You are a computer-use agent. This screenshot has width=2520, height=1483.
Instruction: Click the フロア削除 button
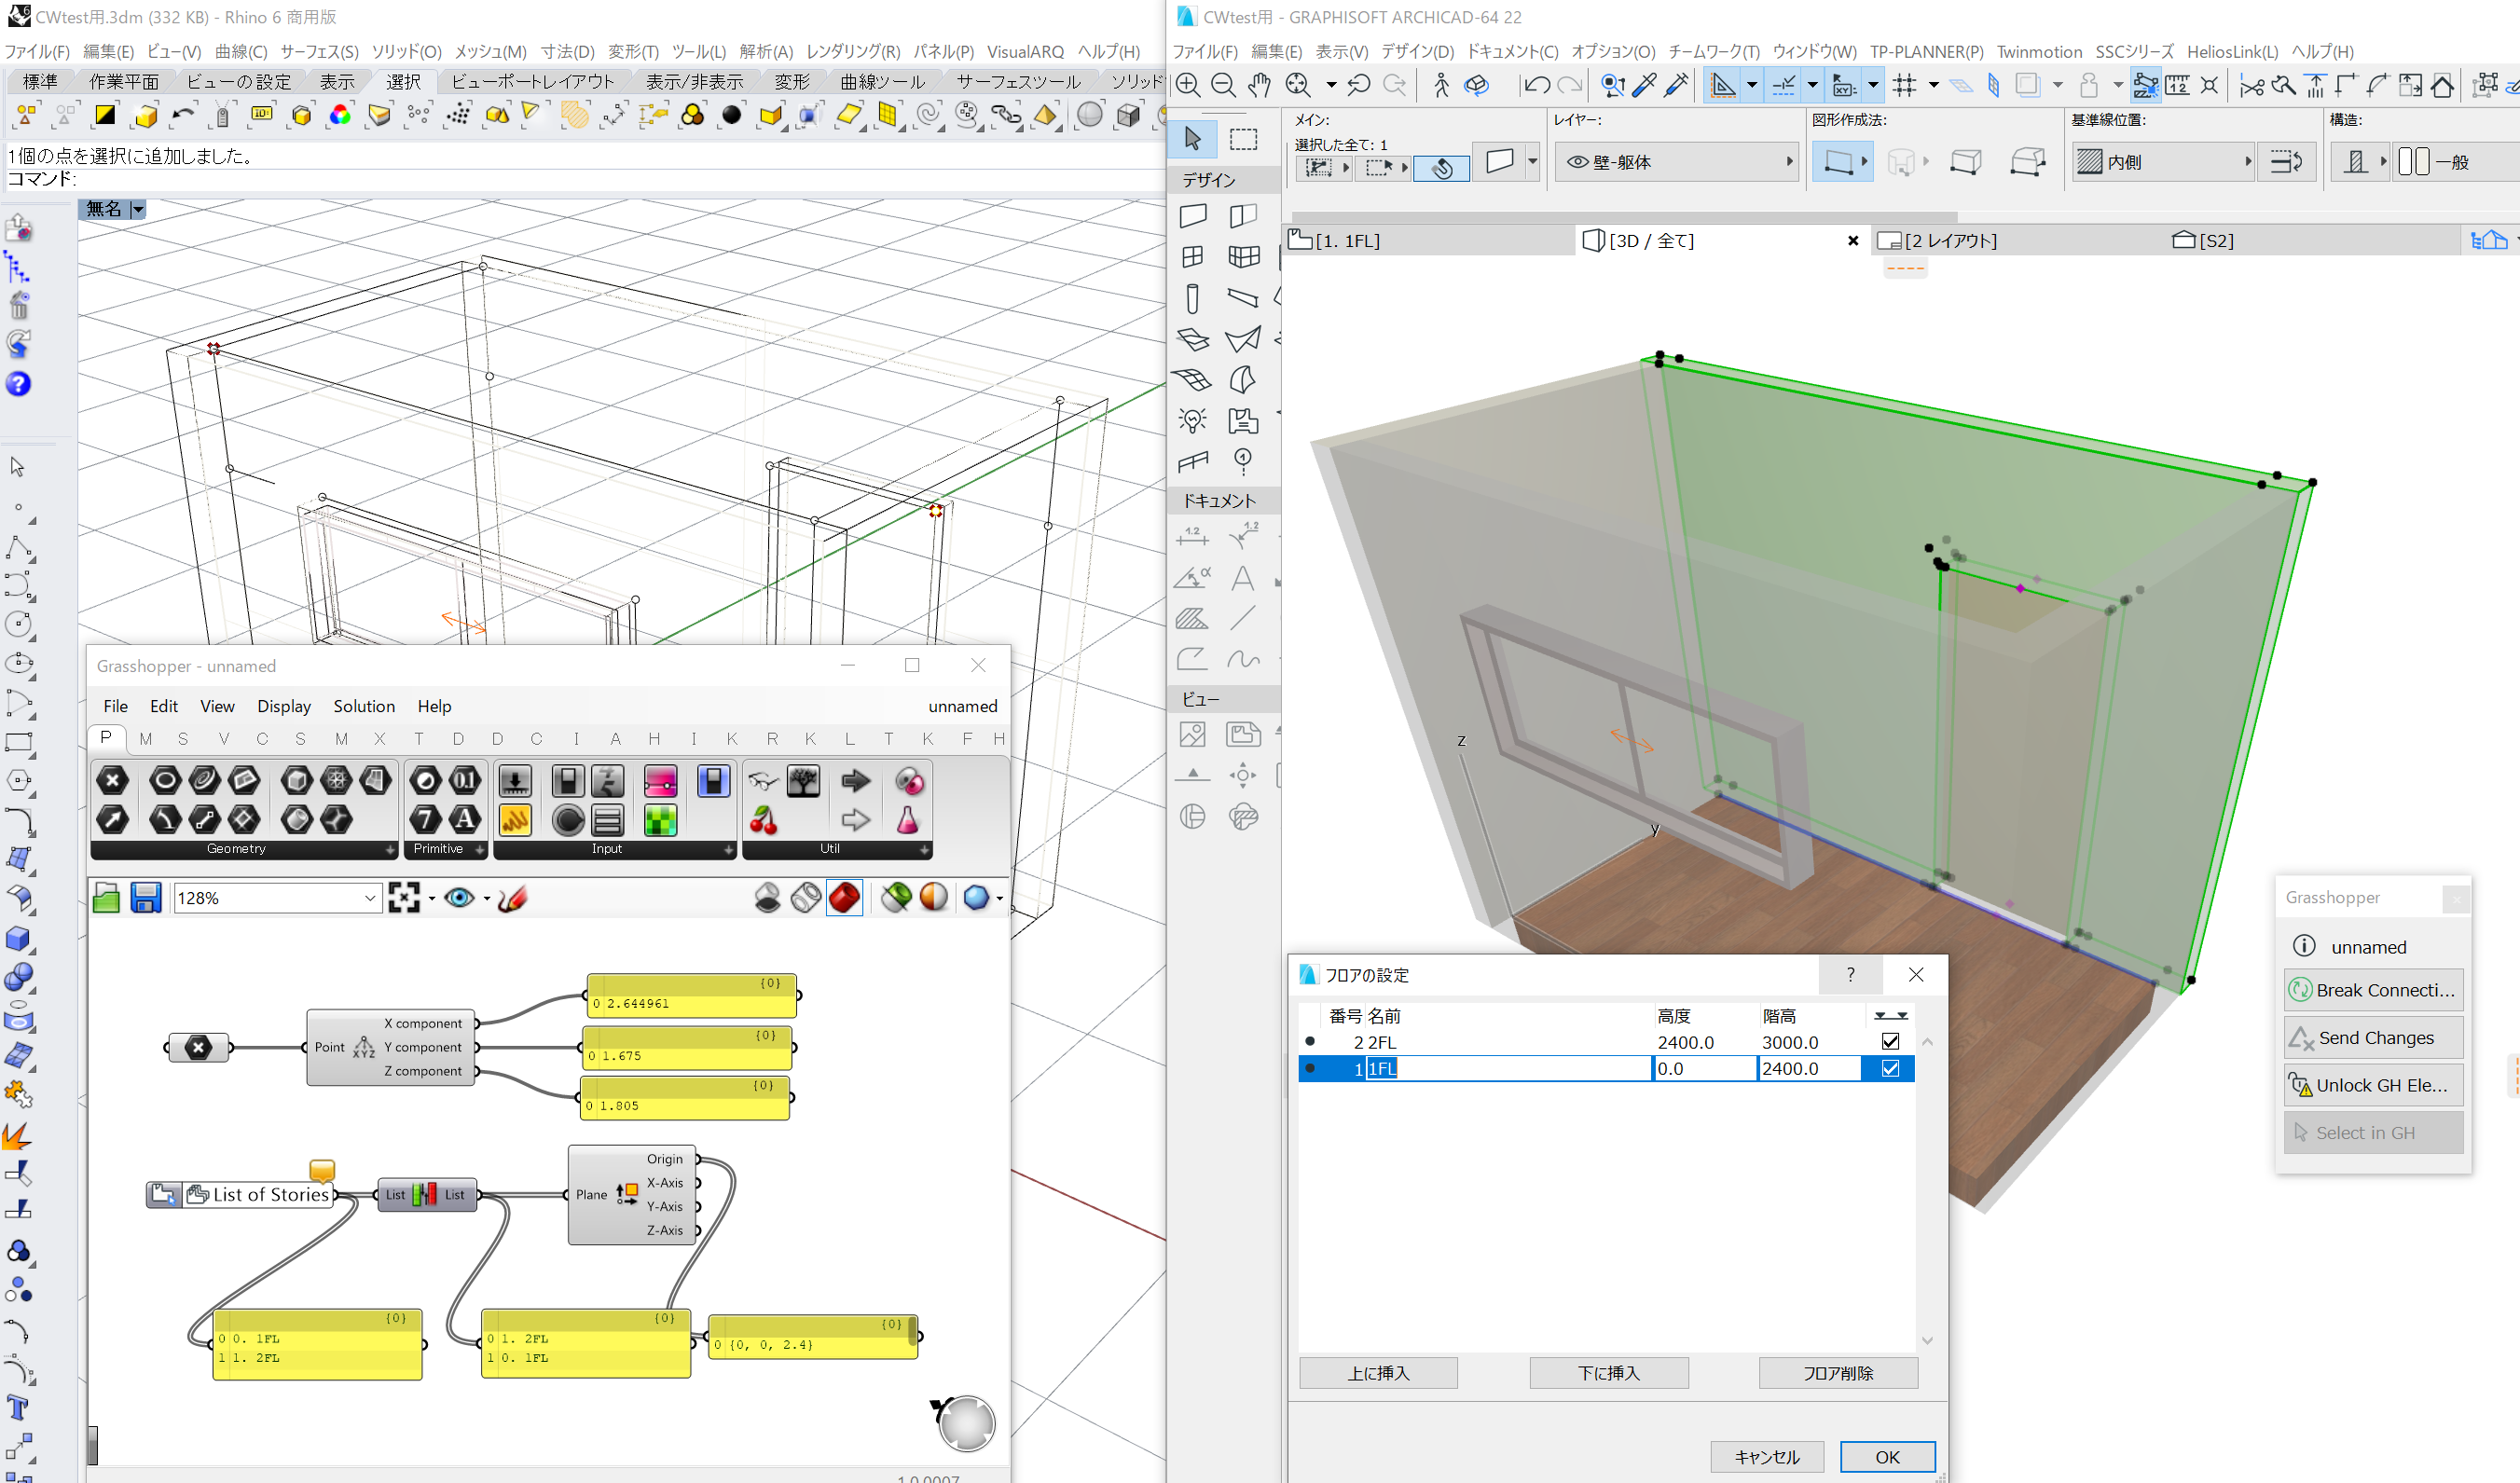[x=1838, y=1373]
